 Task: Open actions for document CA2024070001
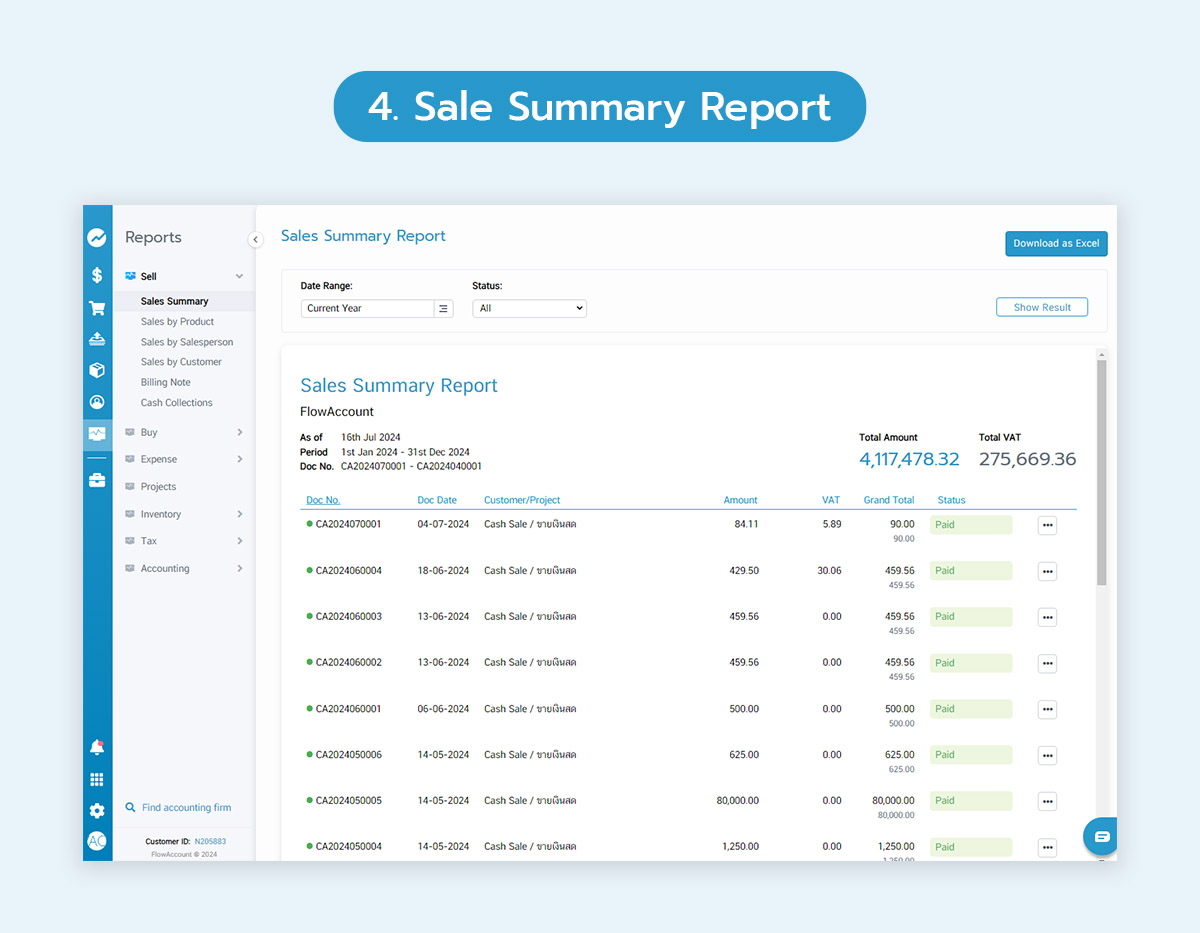click(1047, 524)
